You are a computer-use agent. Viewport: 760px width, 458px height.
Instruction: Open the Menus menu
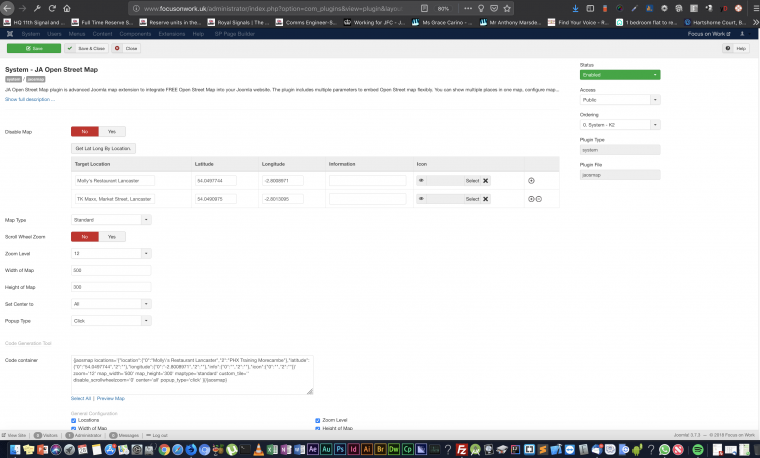77,34
